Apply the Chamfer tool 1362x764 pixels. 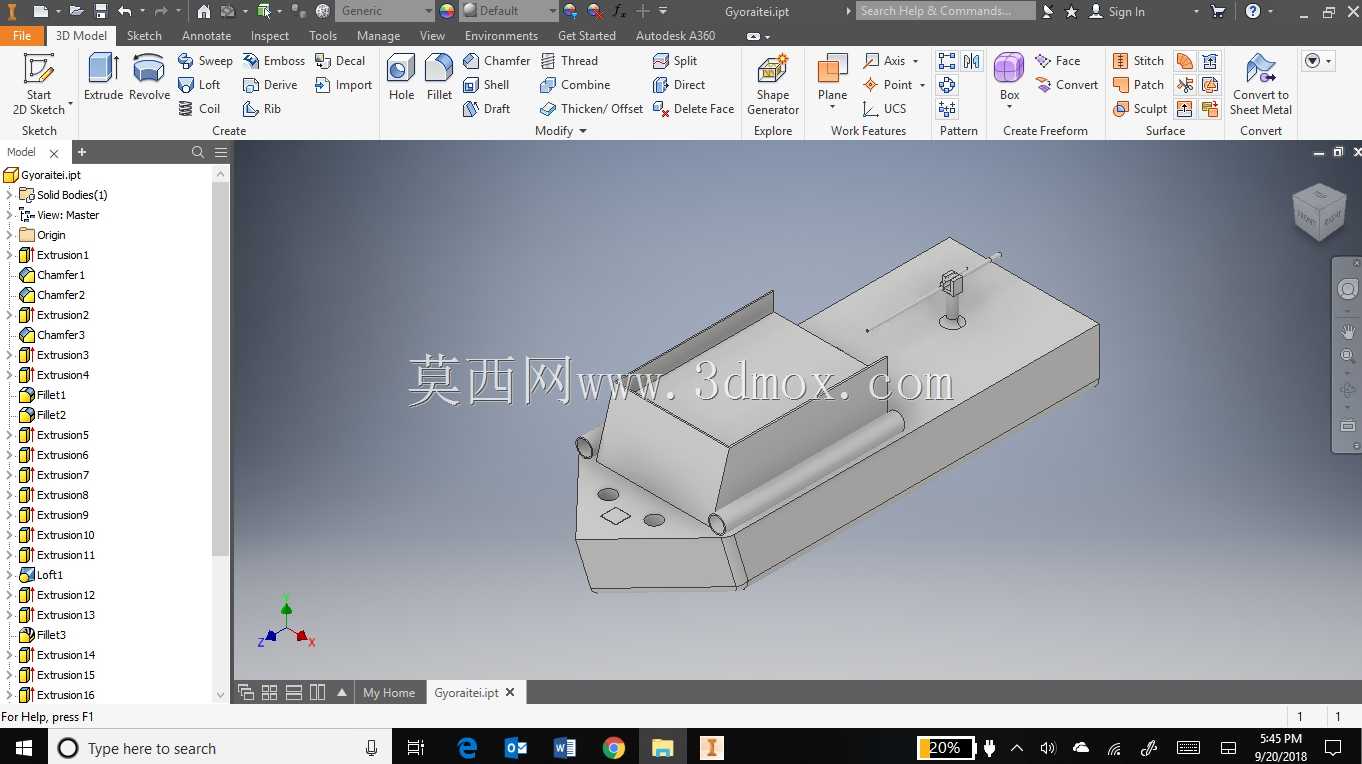click(x=497, y=61)
